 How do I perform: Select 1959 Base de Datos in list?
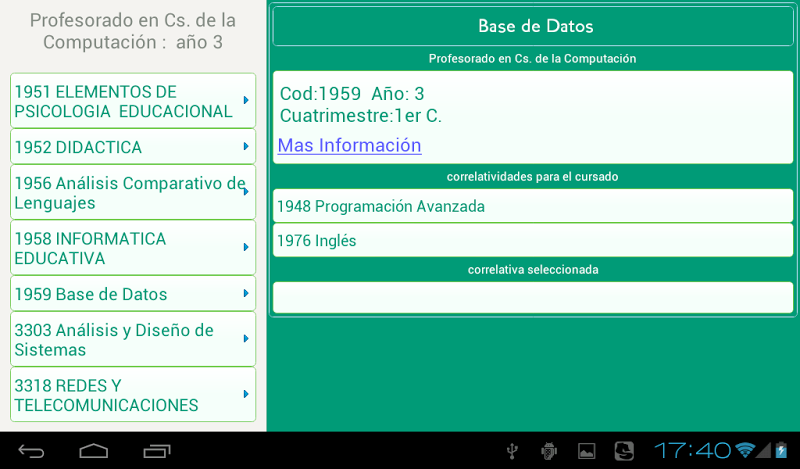pos(133,293)
